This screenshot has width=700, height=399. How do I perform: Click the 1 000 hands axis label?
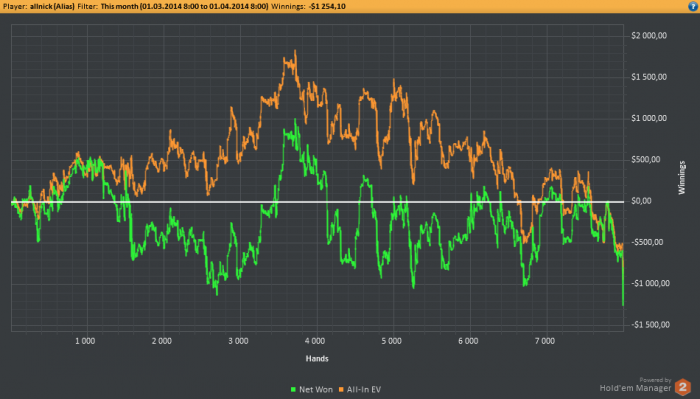(85, 341)
